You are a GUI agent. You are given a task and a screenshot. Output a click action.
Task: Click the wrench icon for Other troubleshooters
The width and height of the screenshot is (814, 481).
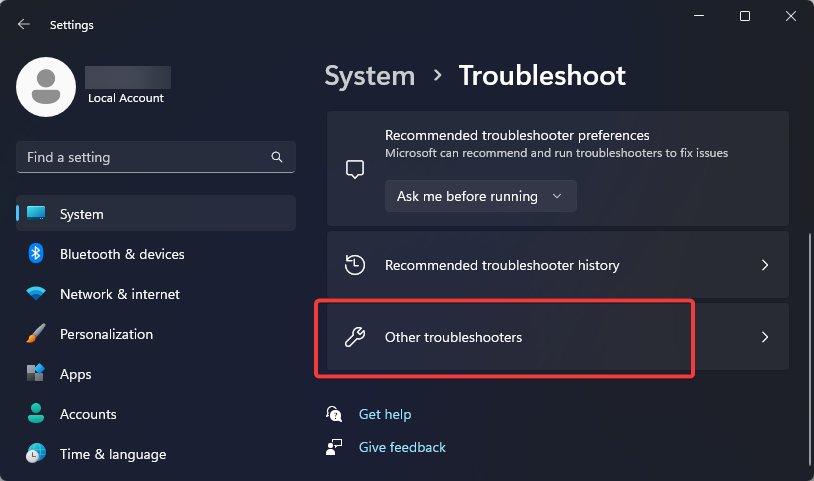pyautogui.click(x=355, y=337)
